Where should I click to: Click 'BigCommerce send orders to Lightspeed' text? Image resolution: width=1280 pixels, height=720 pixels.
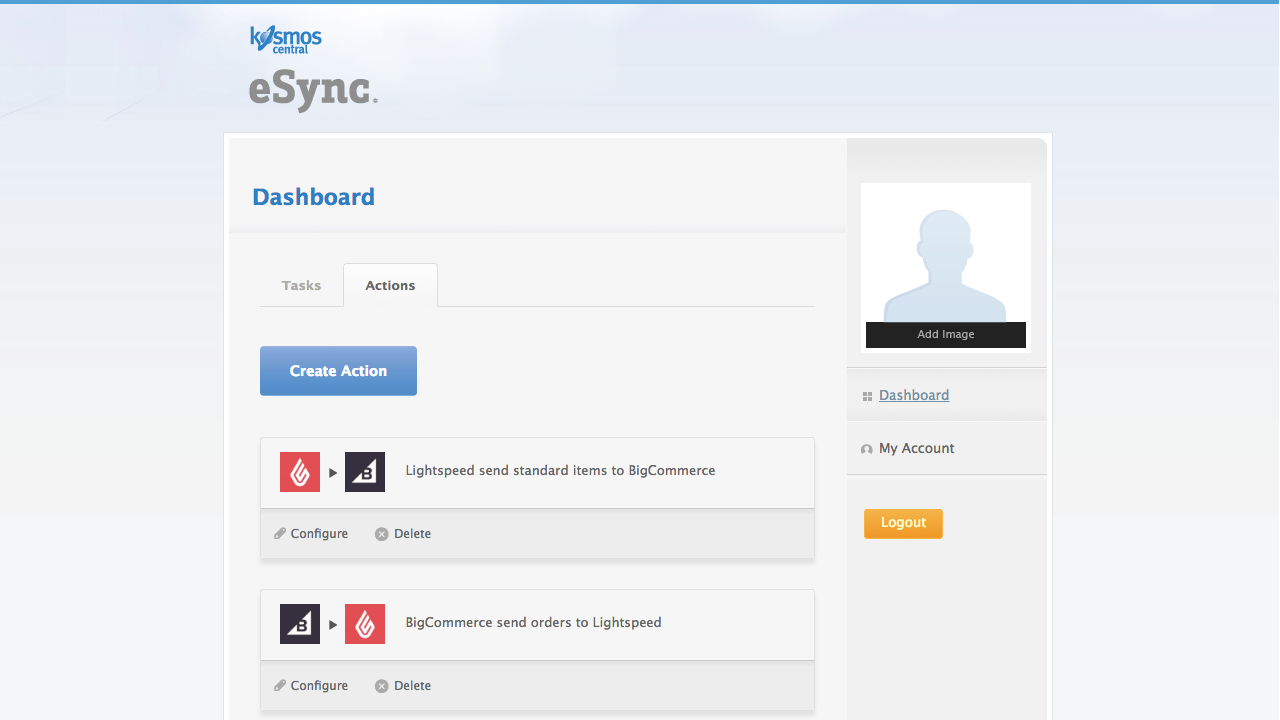533,622
